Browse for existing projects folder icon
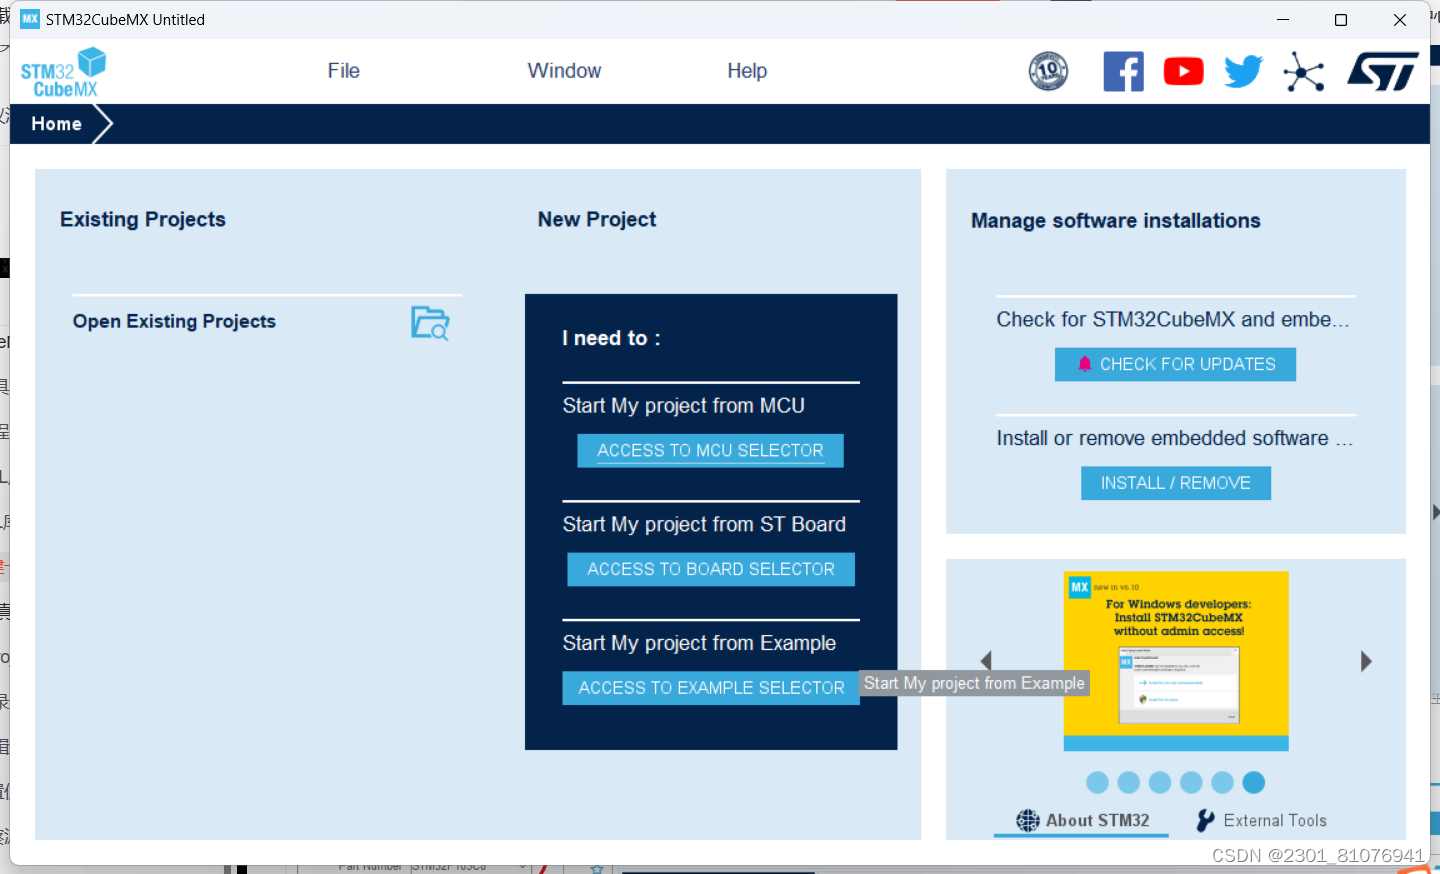1440x874 pixels. click(431, 323)
